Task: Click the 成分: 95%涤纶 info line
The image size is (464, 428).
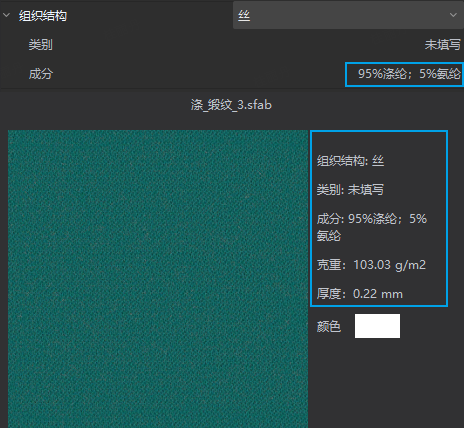Action: click(x=372, y=219)
